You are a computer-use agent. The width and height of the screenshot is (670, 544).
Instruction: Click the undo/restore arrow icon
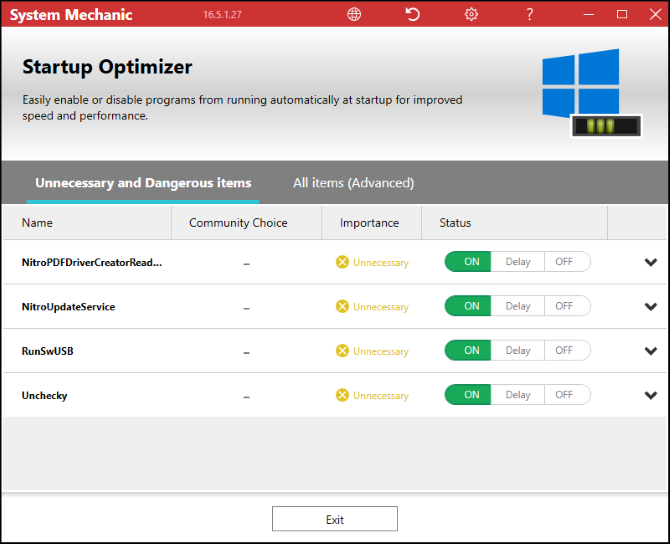coord(412,14)
